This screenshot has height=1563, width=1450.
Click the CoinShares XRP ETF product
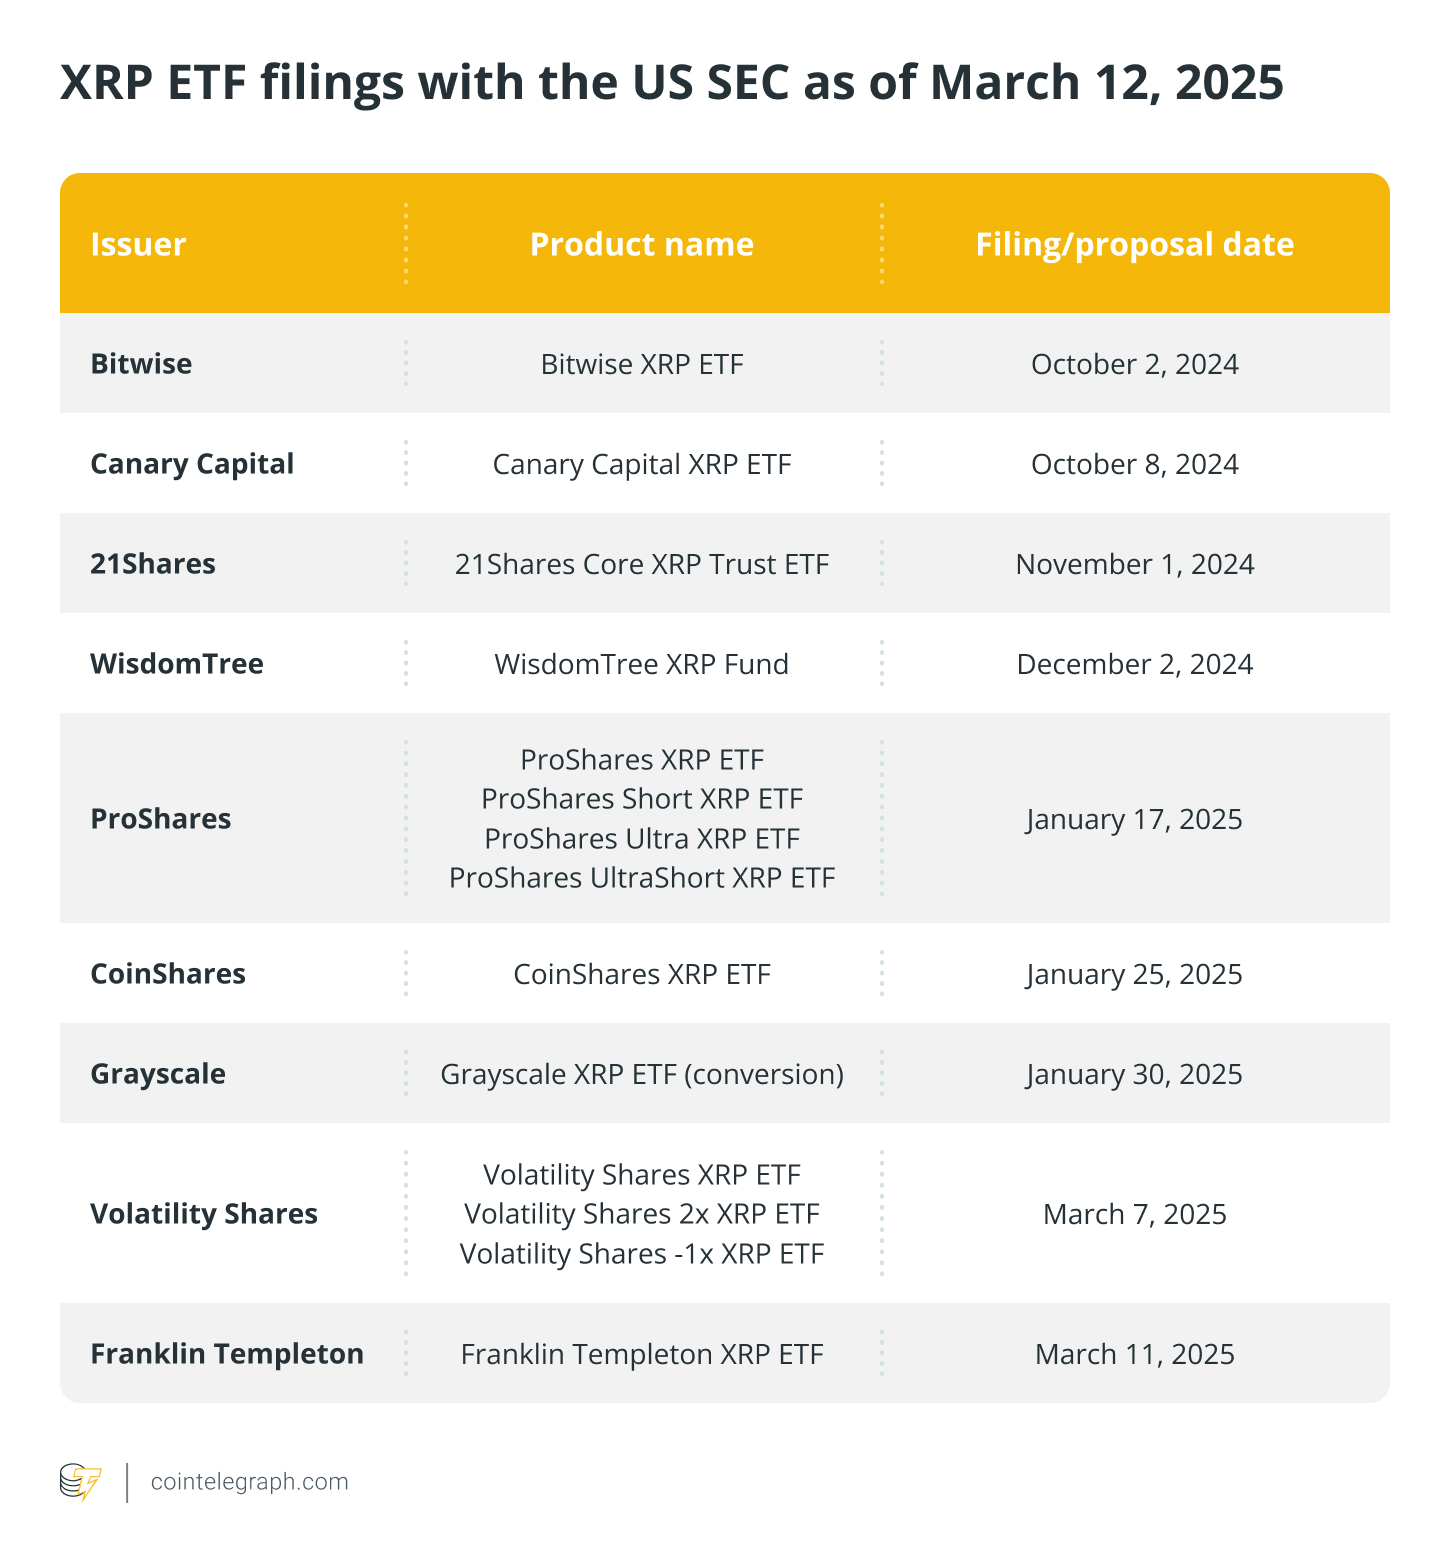(x=642, y=974)
